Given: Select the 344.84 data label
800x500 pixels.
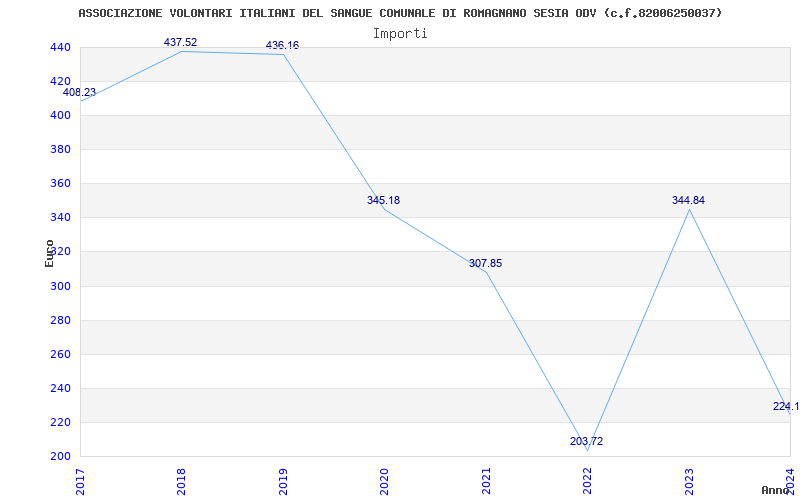Looking at the screenshot, I should coord(688,200).
